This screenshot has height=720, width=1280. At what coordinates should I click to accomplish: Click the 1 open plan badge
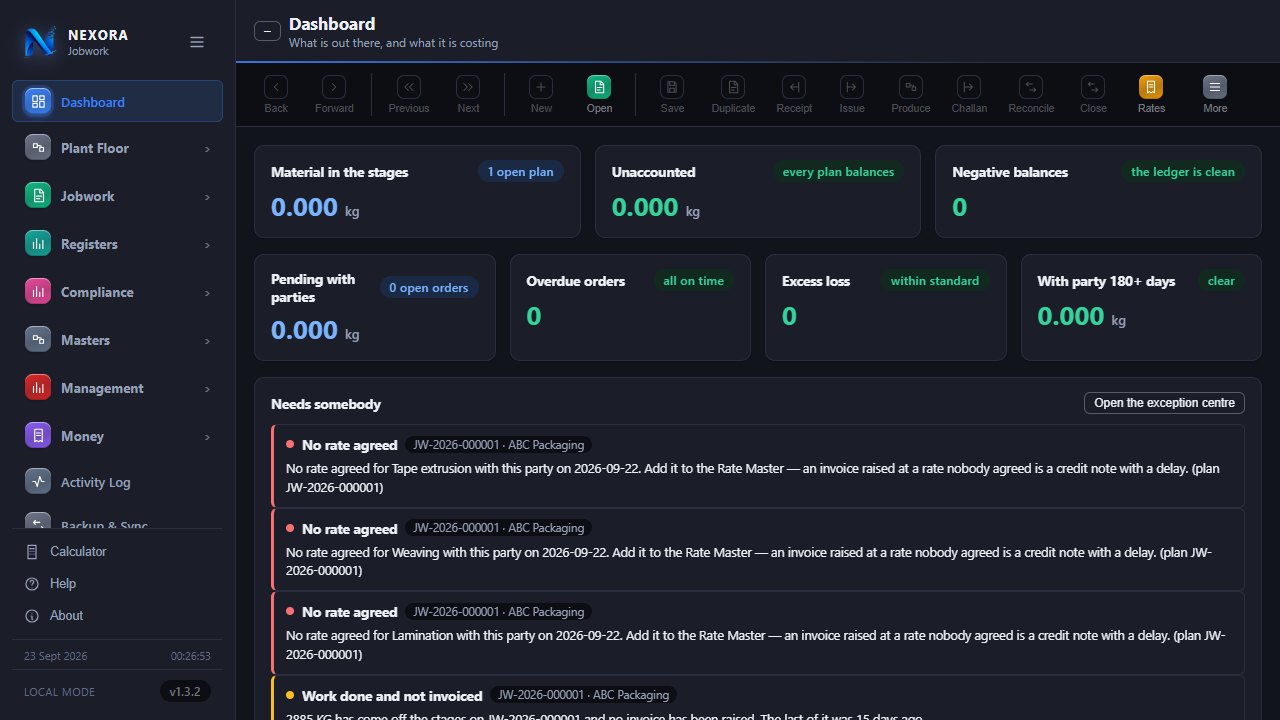tap(521, 172)
